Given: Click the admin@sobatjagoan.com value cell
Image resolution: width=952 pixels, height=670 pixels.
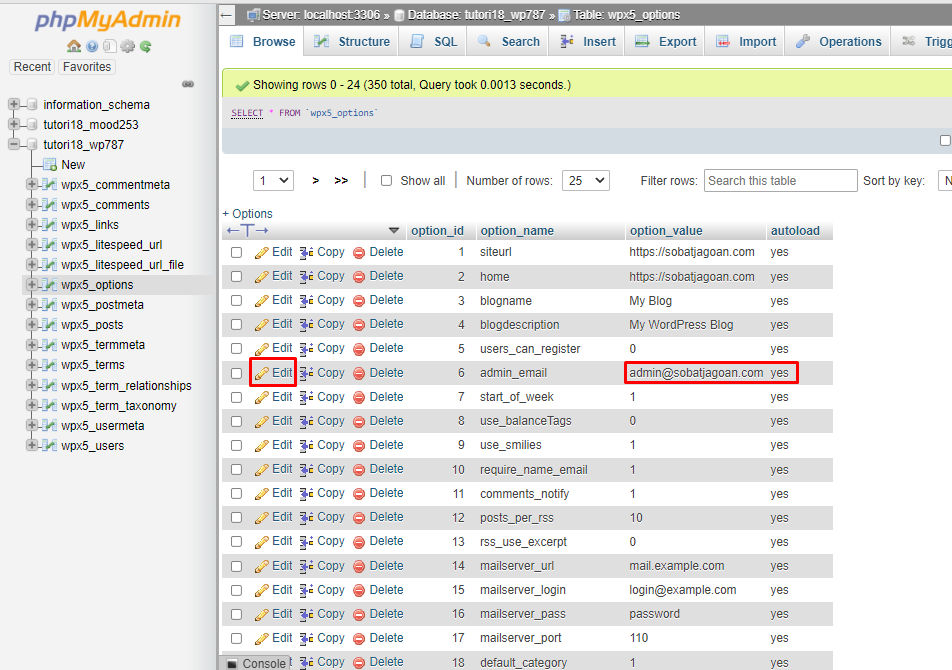Looking at the screenshot, I should [x=696, y=373].
